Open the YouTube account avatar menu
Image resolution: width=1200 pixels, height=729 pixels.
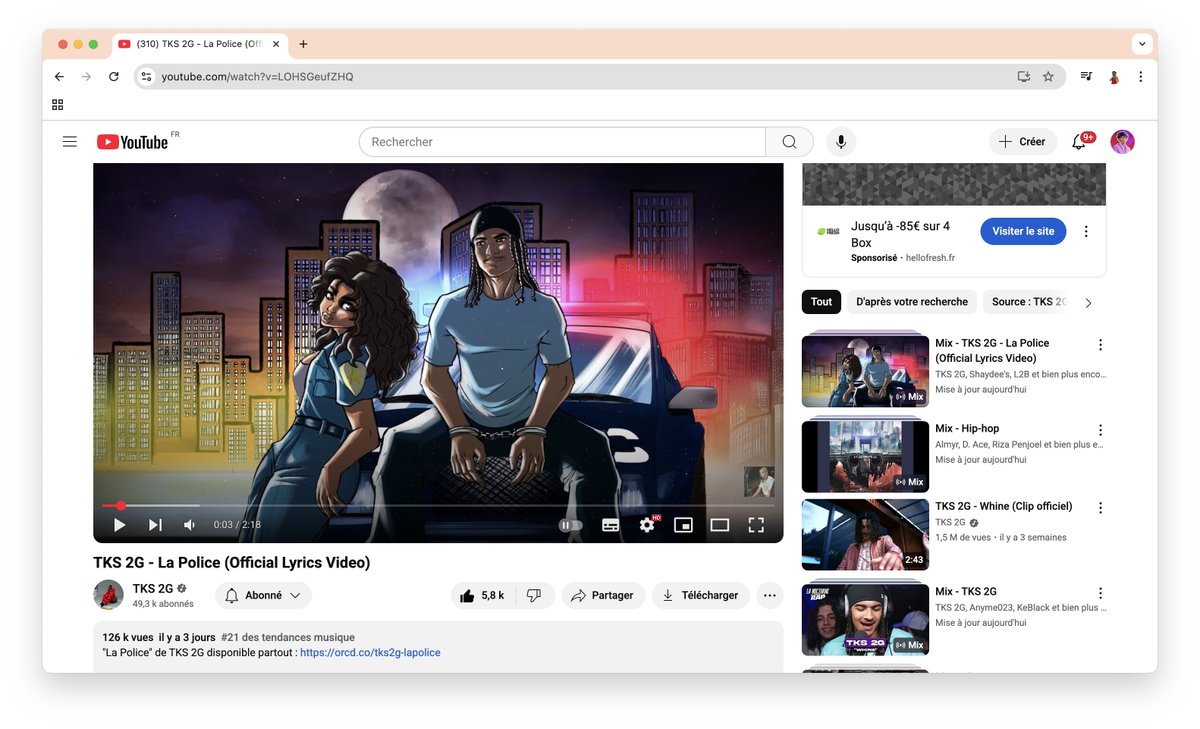(1122, 142)
